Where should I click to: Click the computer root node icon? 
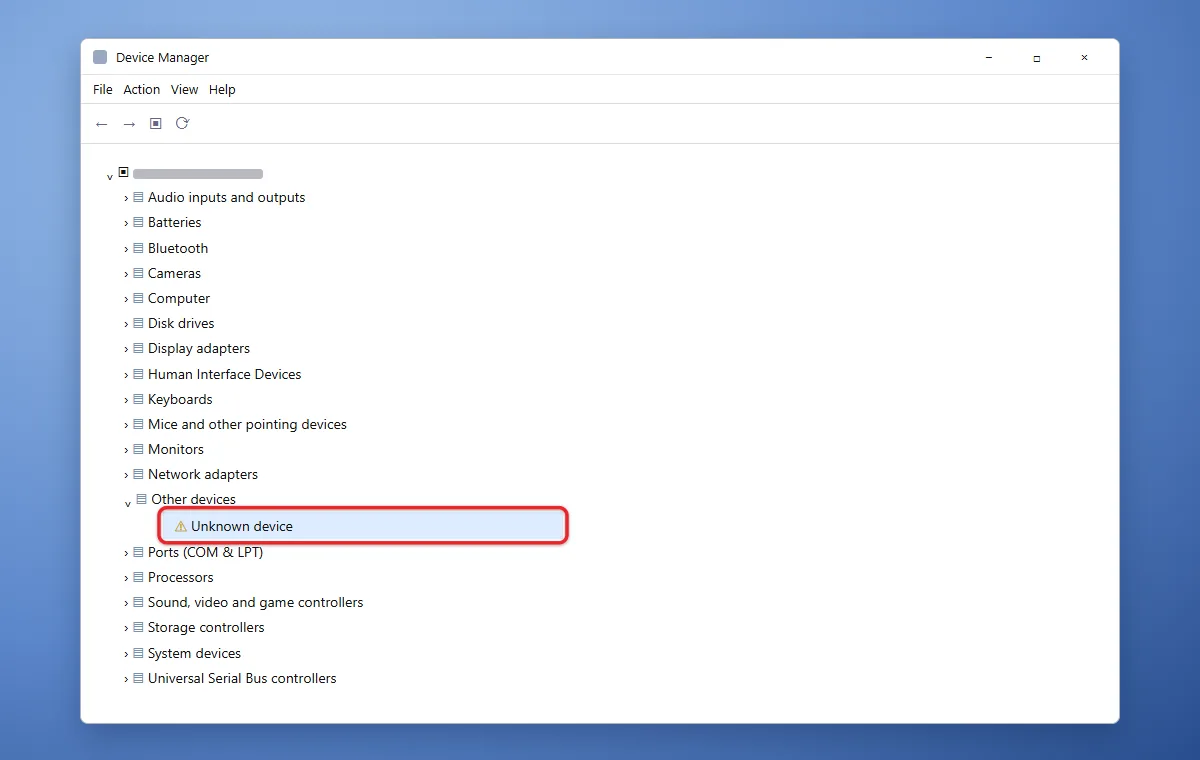(124, 172)
